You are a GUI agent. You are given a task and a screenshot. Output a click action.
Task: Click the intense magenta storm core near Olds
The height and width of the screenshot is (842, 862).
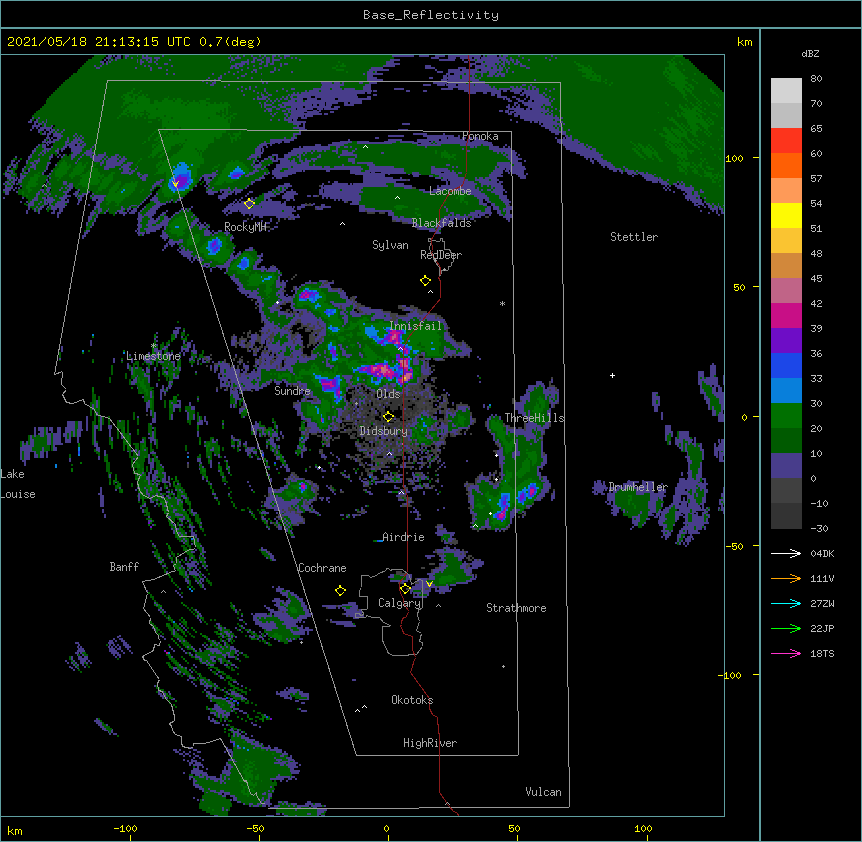tap(383, 370)
